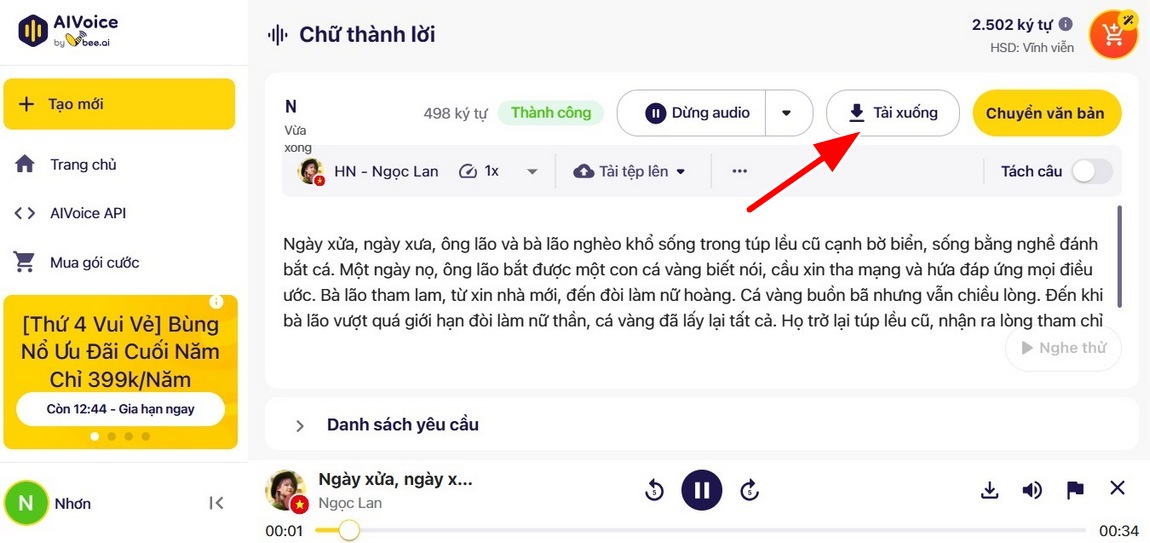Collapse the sidebar with arrow icon
This screenshot has height=543, width=1150.
tap(216, 503)
